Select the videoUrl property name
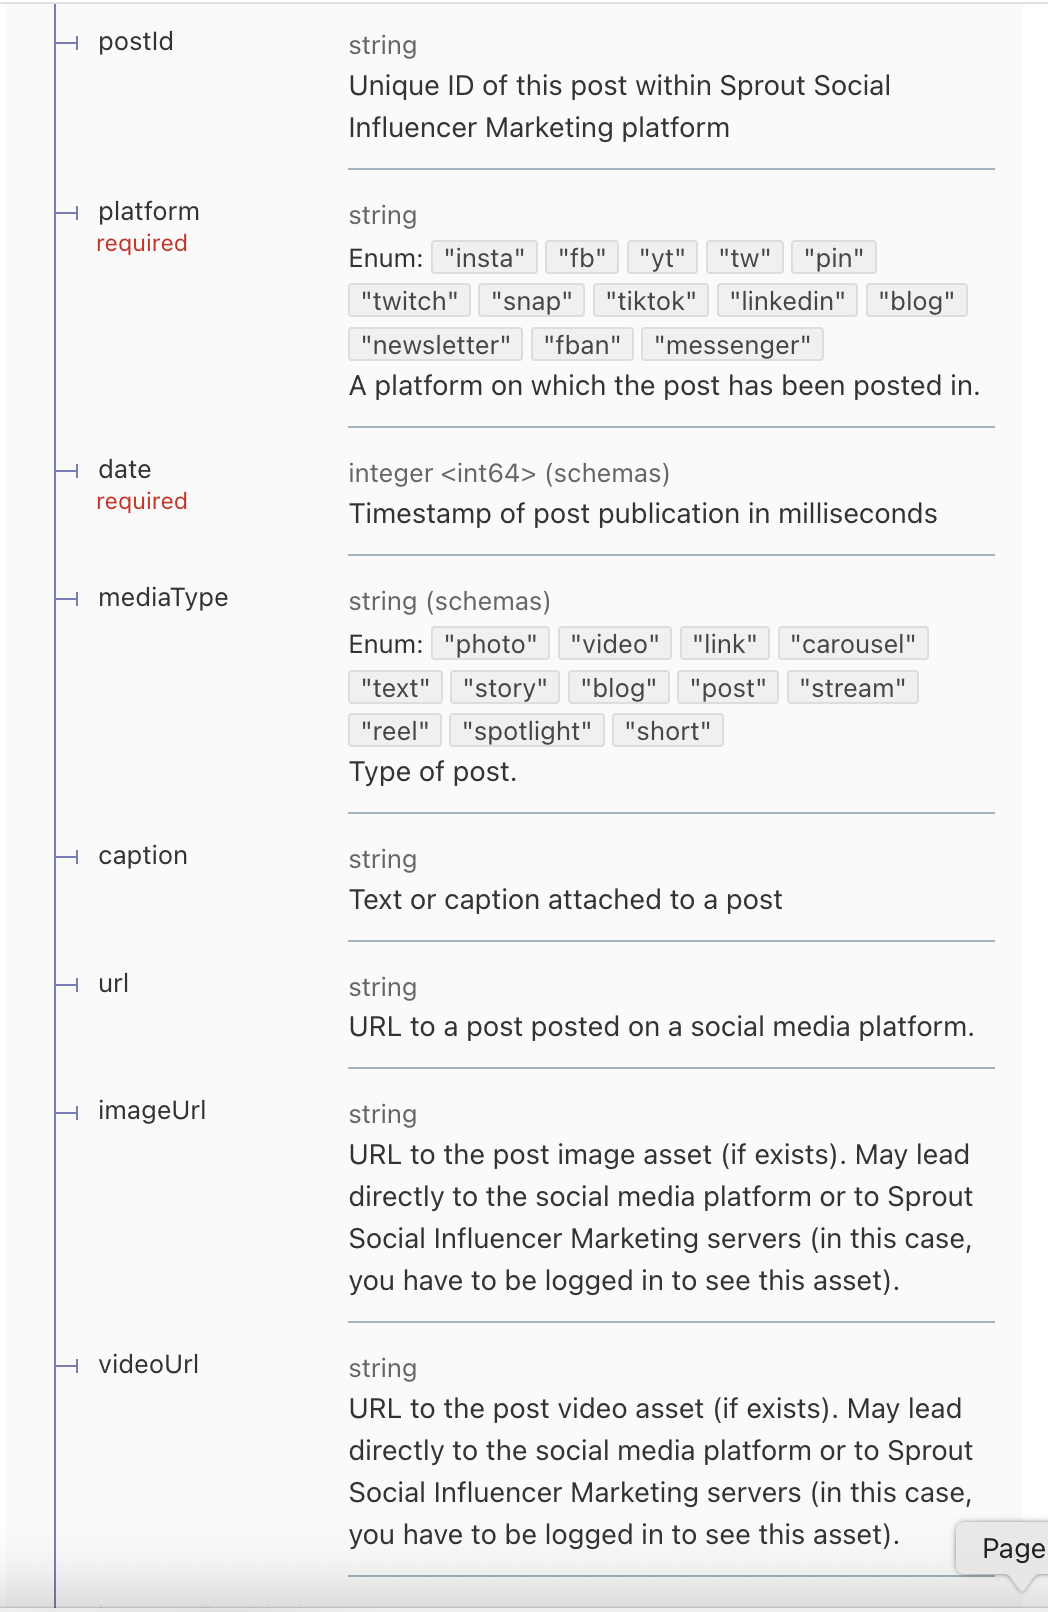 [x=149, y=1365]
